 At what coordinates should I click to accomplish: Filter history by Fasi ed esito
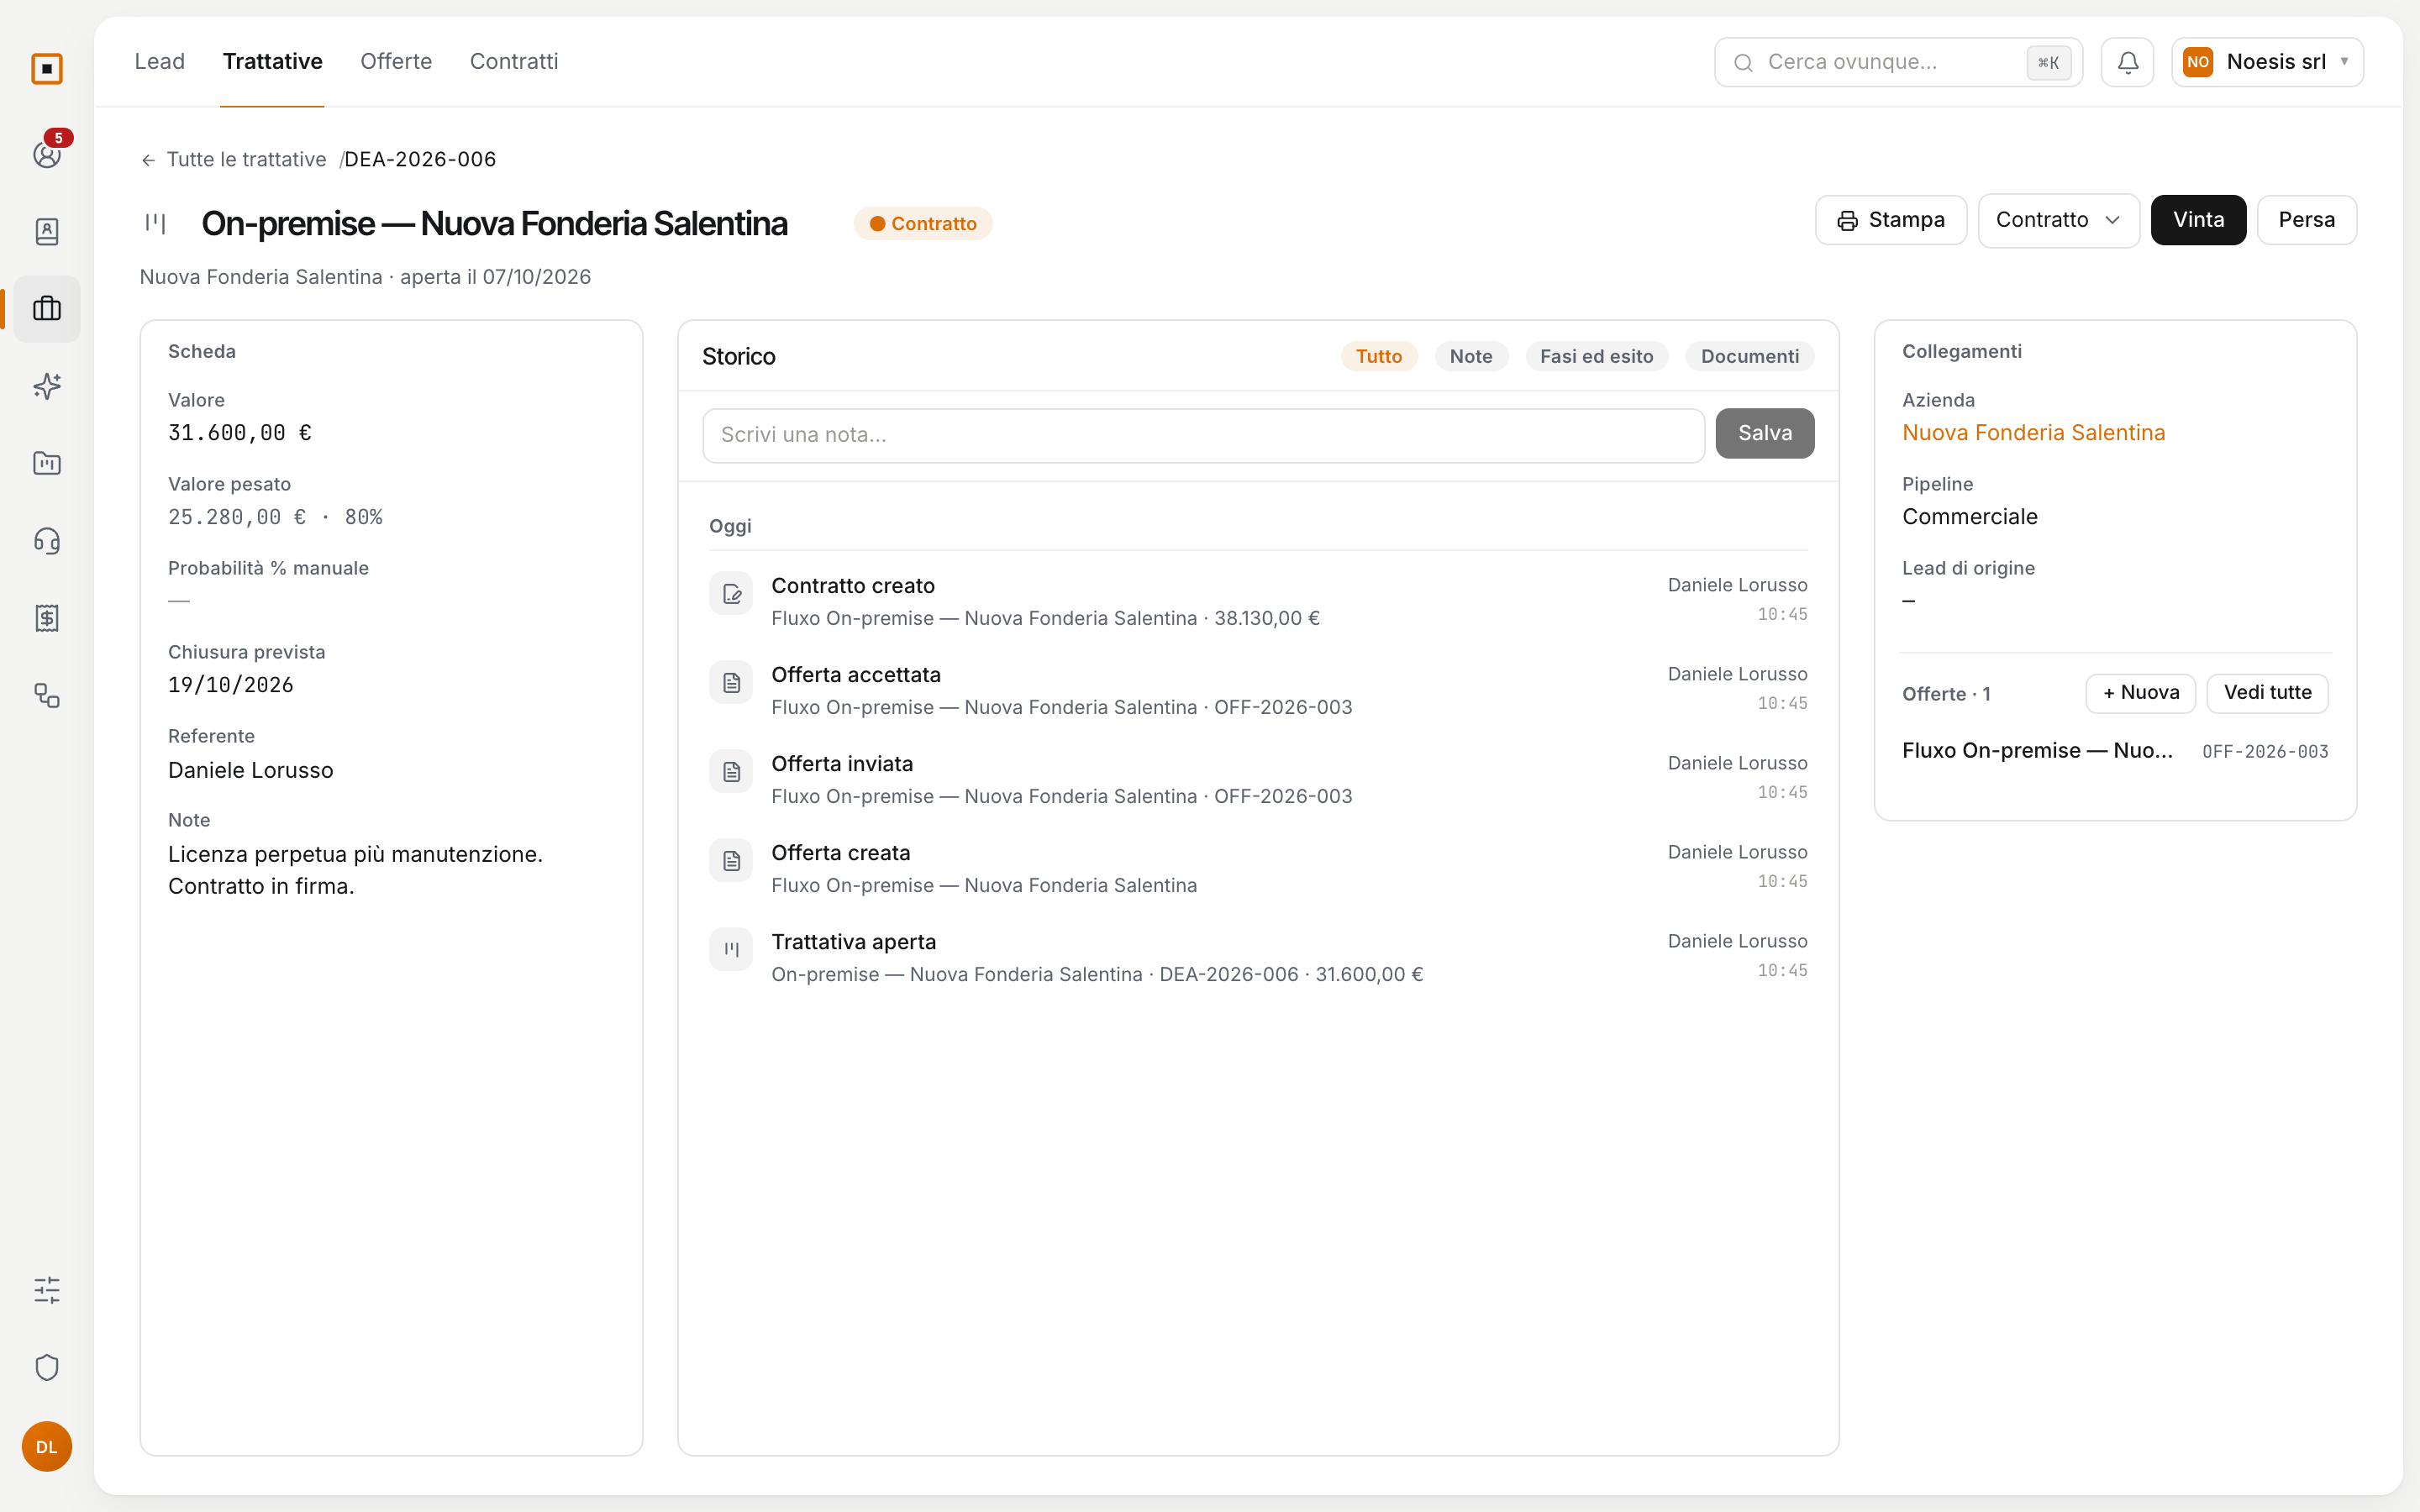(x=1596, y=356)
